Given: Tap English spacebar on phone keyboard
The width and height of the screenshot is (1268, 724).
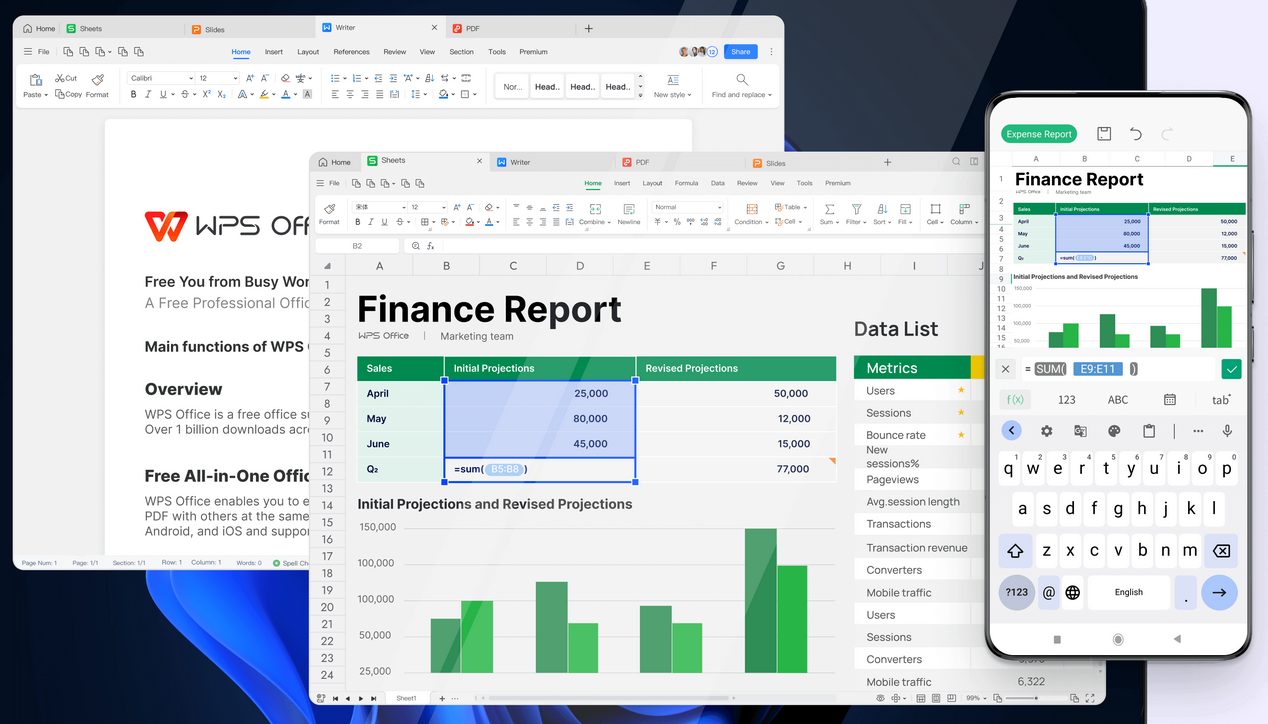Looking at the screenshot, I should click(1128, 592).
